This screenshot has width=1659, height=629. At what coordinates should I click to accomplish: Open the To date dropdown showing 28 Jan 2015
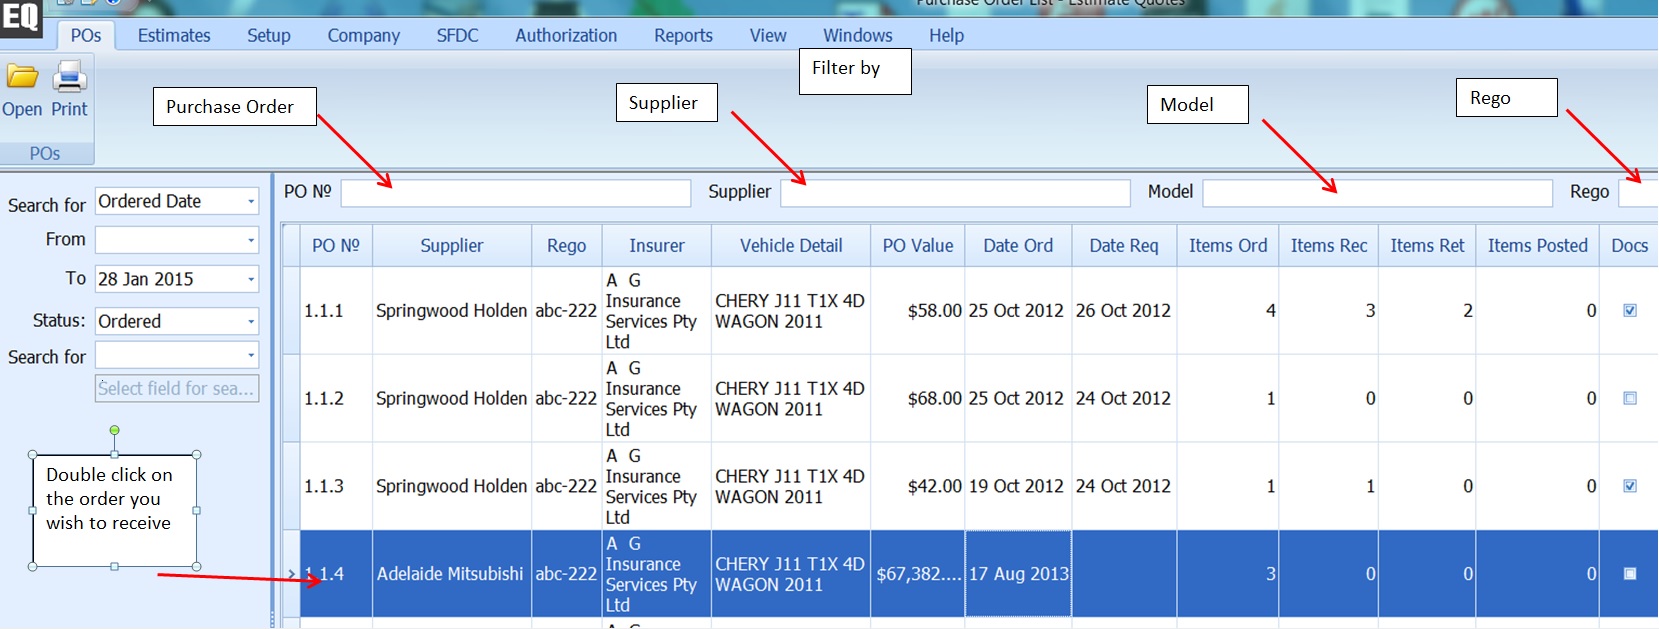coord(251,280)
